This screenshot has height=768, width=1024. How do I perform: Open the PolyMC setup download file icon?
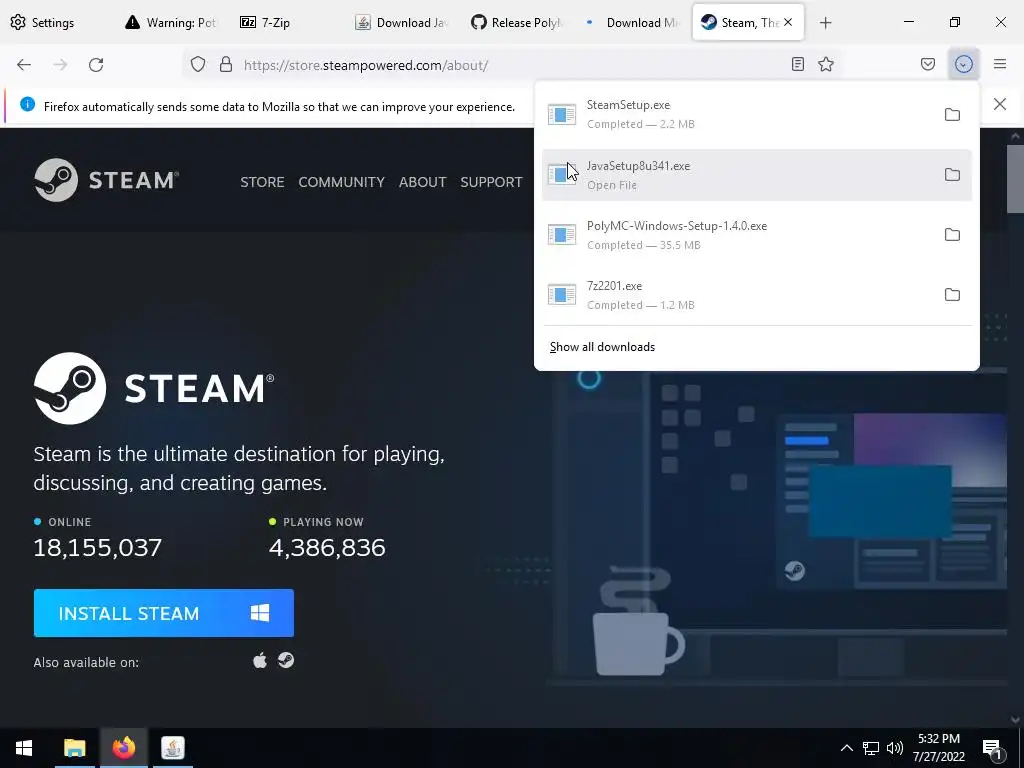click(x=562, y=234)
